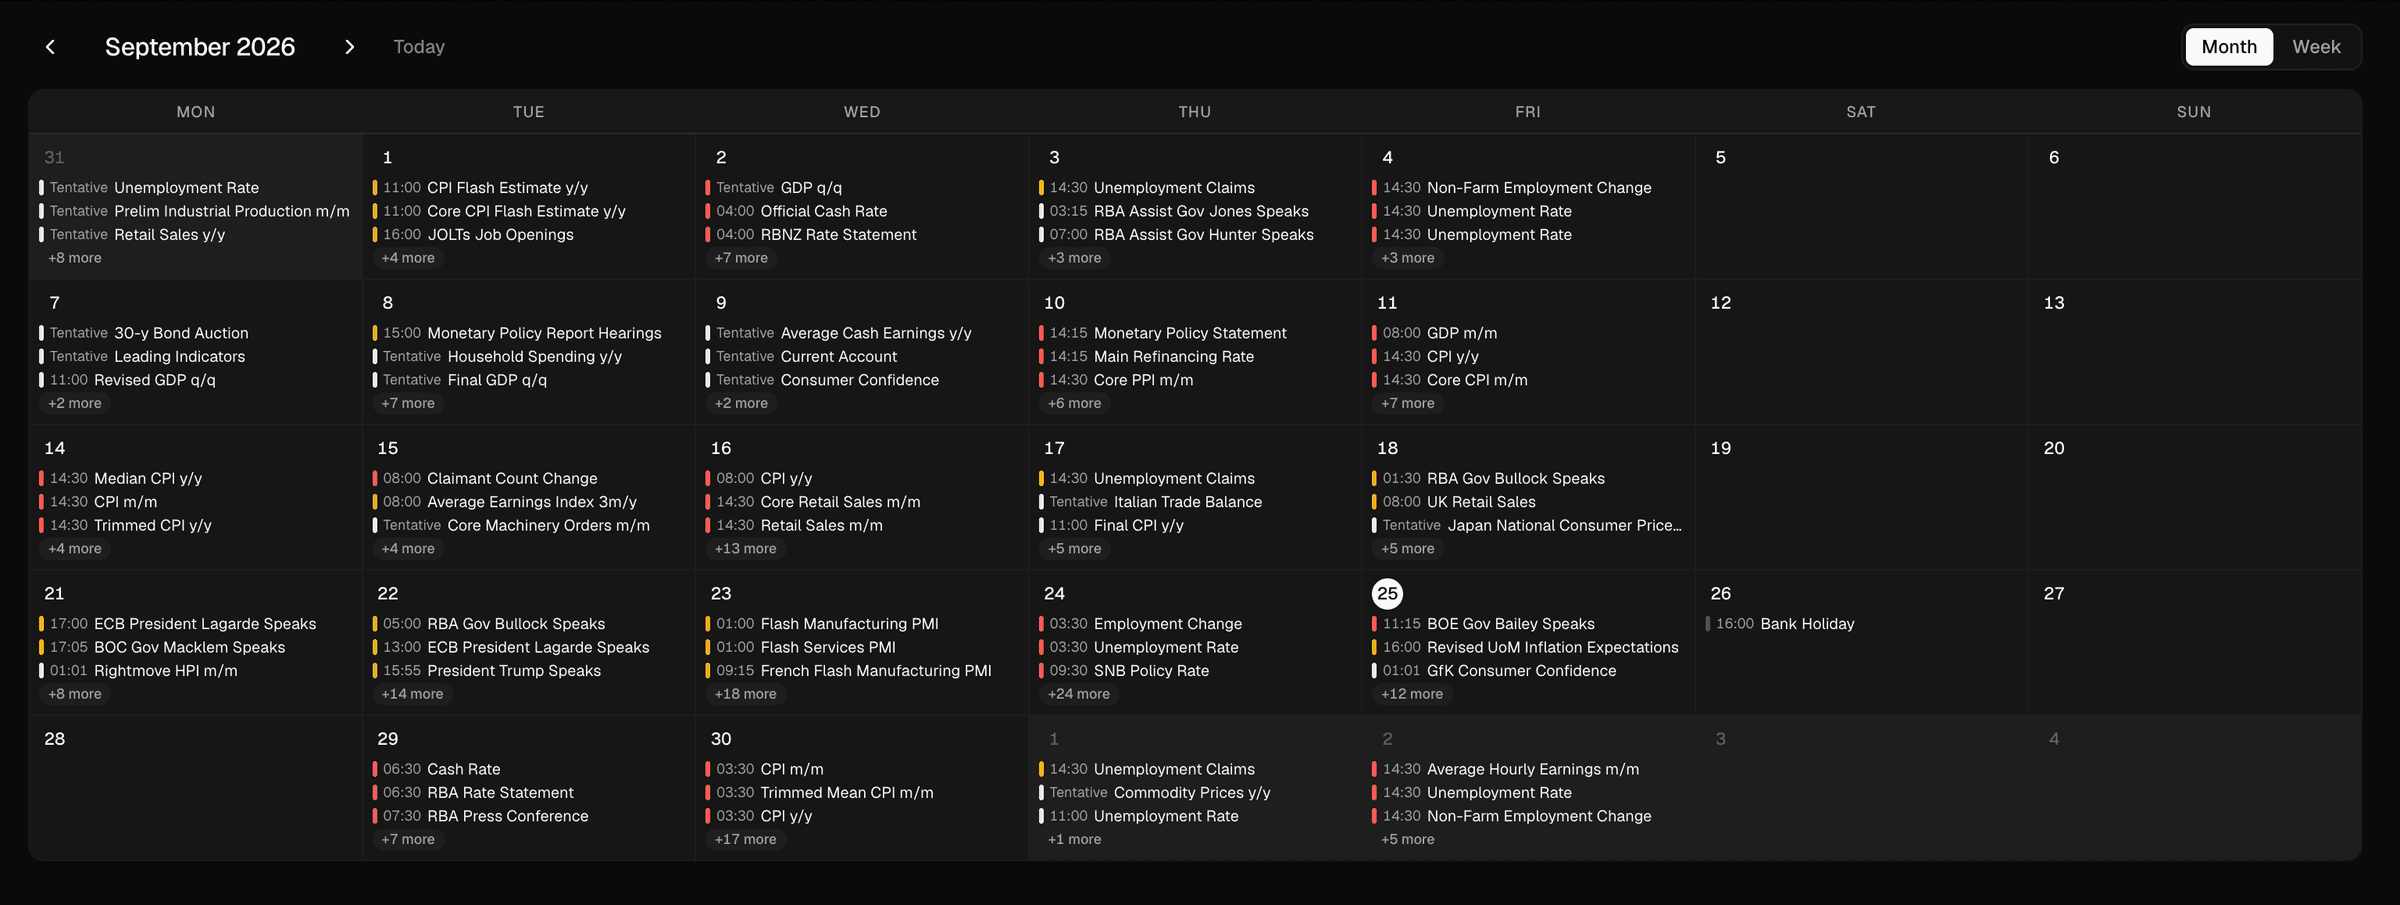Switch to Week view
The image size is (2400, 905).
click(x=2316, y=47)
